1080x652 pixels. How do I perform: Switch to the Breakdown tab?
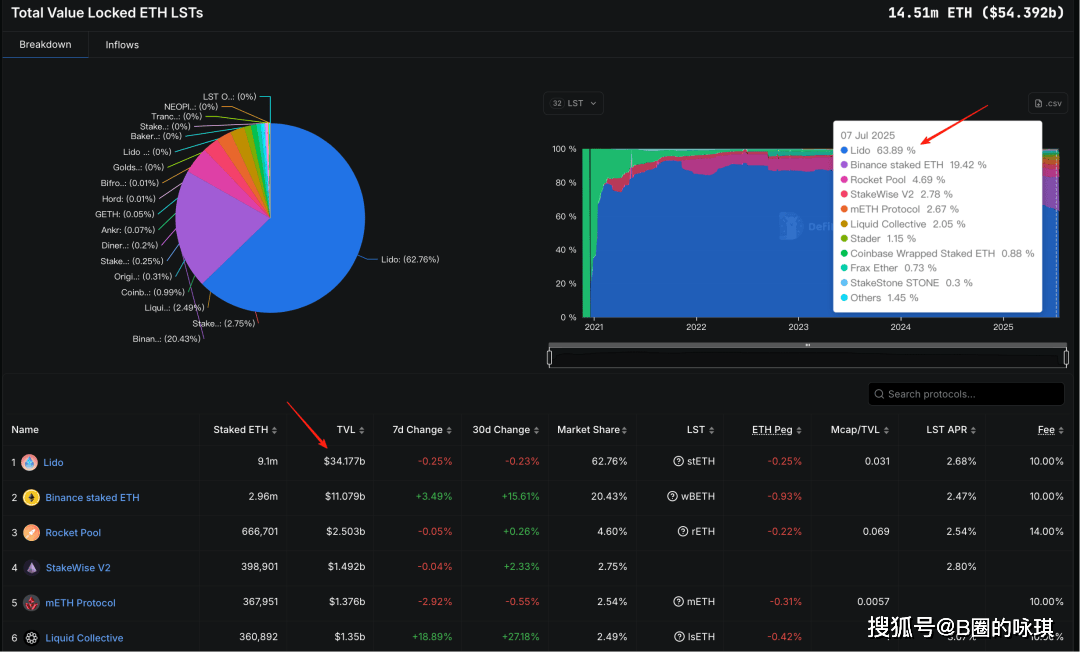(x=45, y=45)
